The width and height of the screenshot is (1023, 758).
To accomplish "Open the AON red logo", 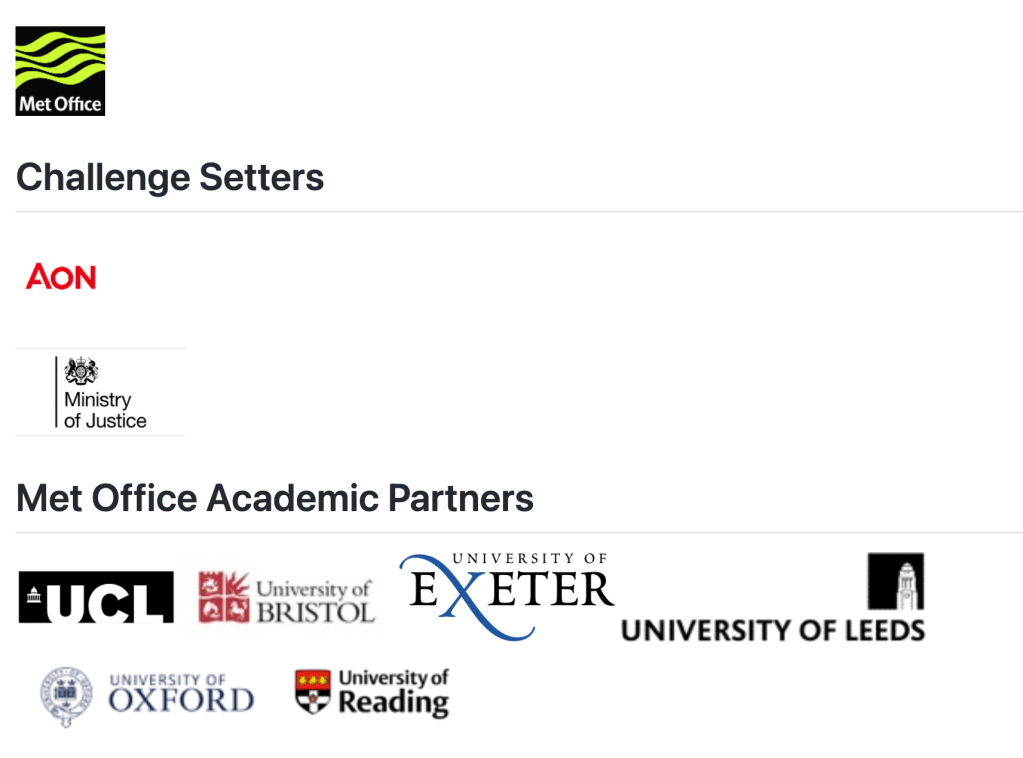I will tap(61, 276).
